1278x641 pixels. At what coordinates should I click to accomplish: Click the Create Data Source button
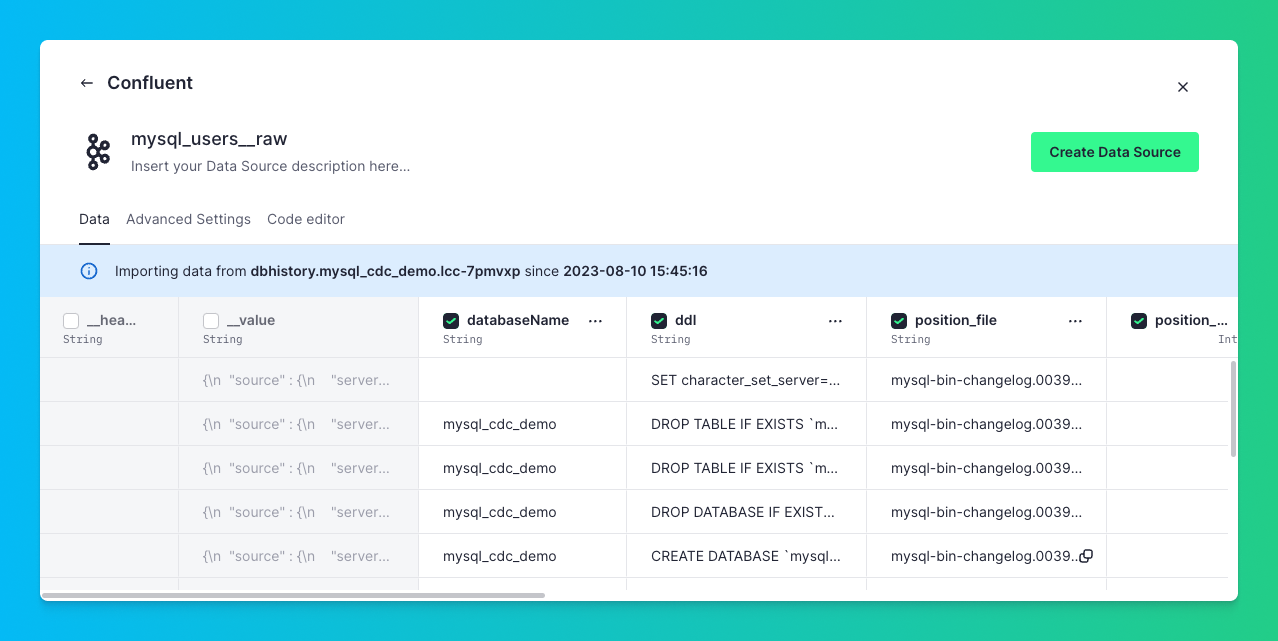coord(1115,152)
